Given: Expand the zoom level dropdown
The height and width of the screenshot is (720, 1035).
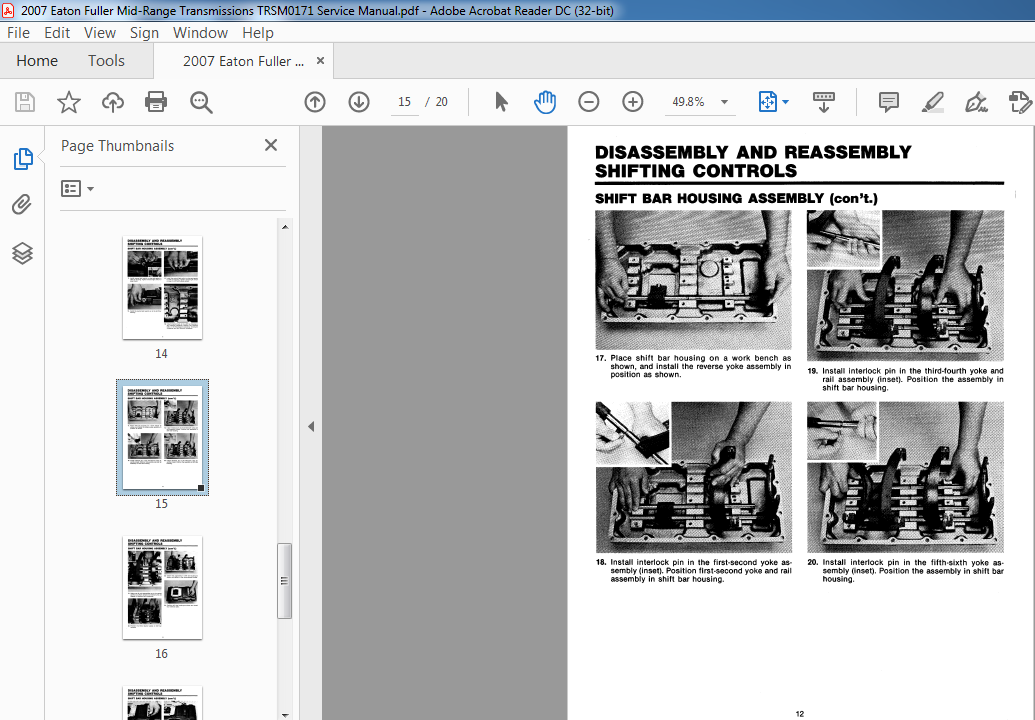Looking at the screenshot, I should point(724,102).
